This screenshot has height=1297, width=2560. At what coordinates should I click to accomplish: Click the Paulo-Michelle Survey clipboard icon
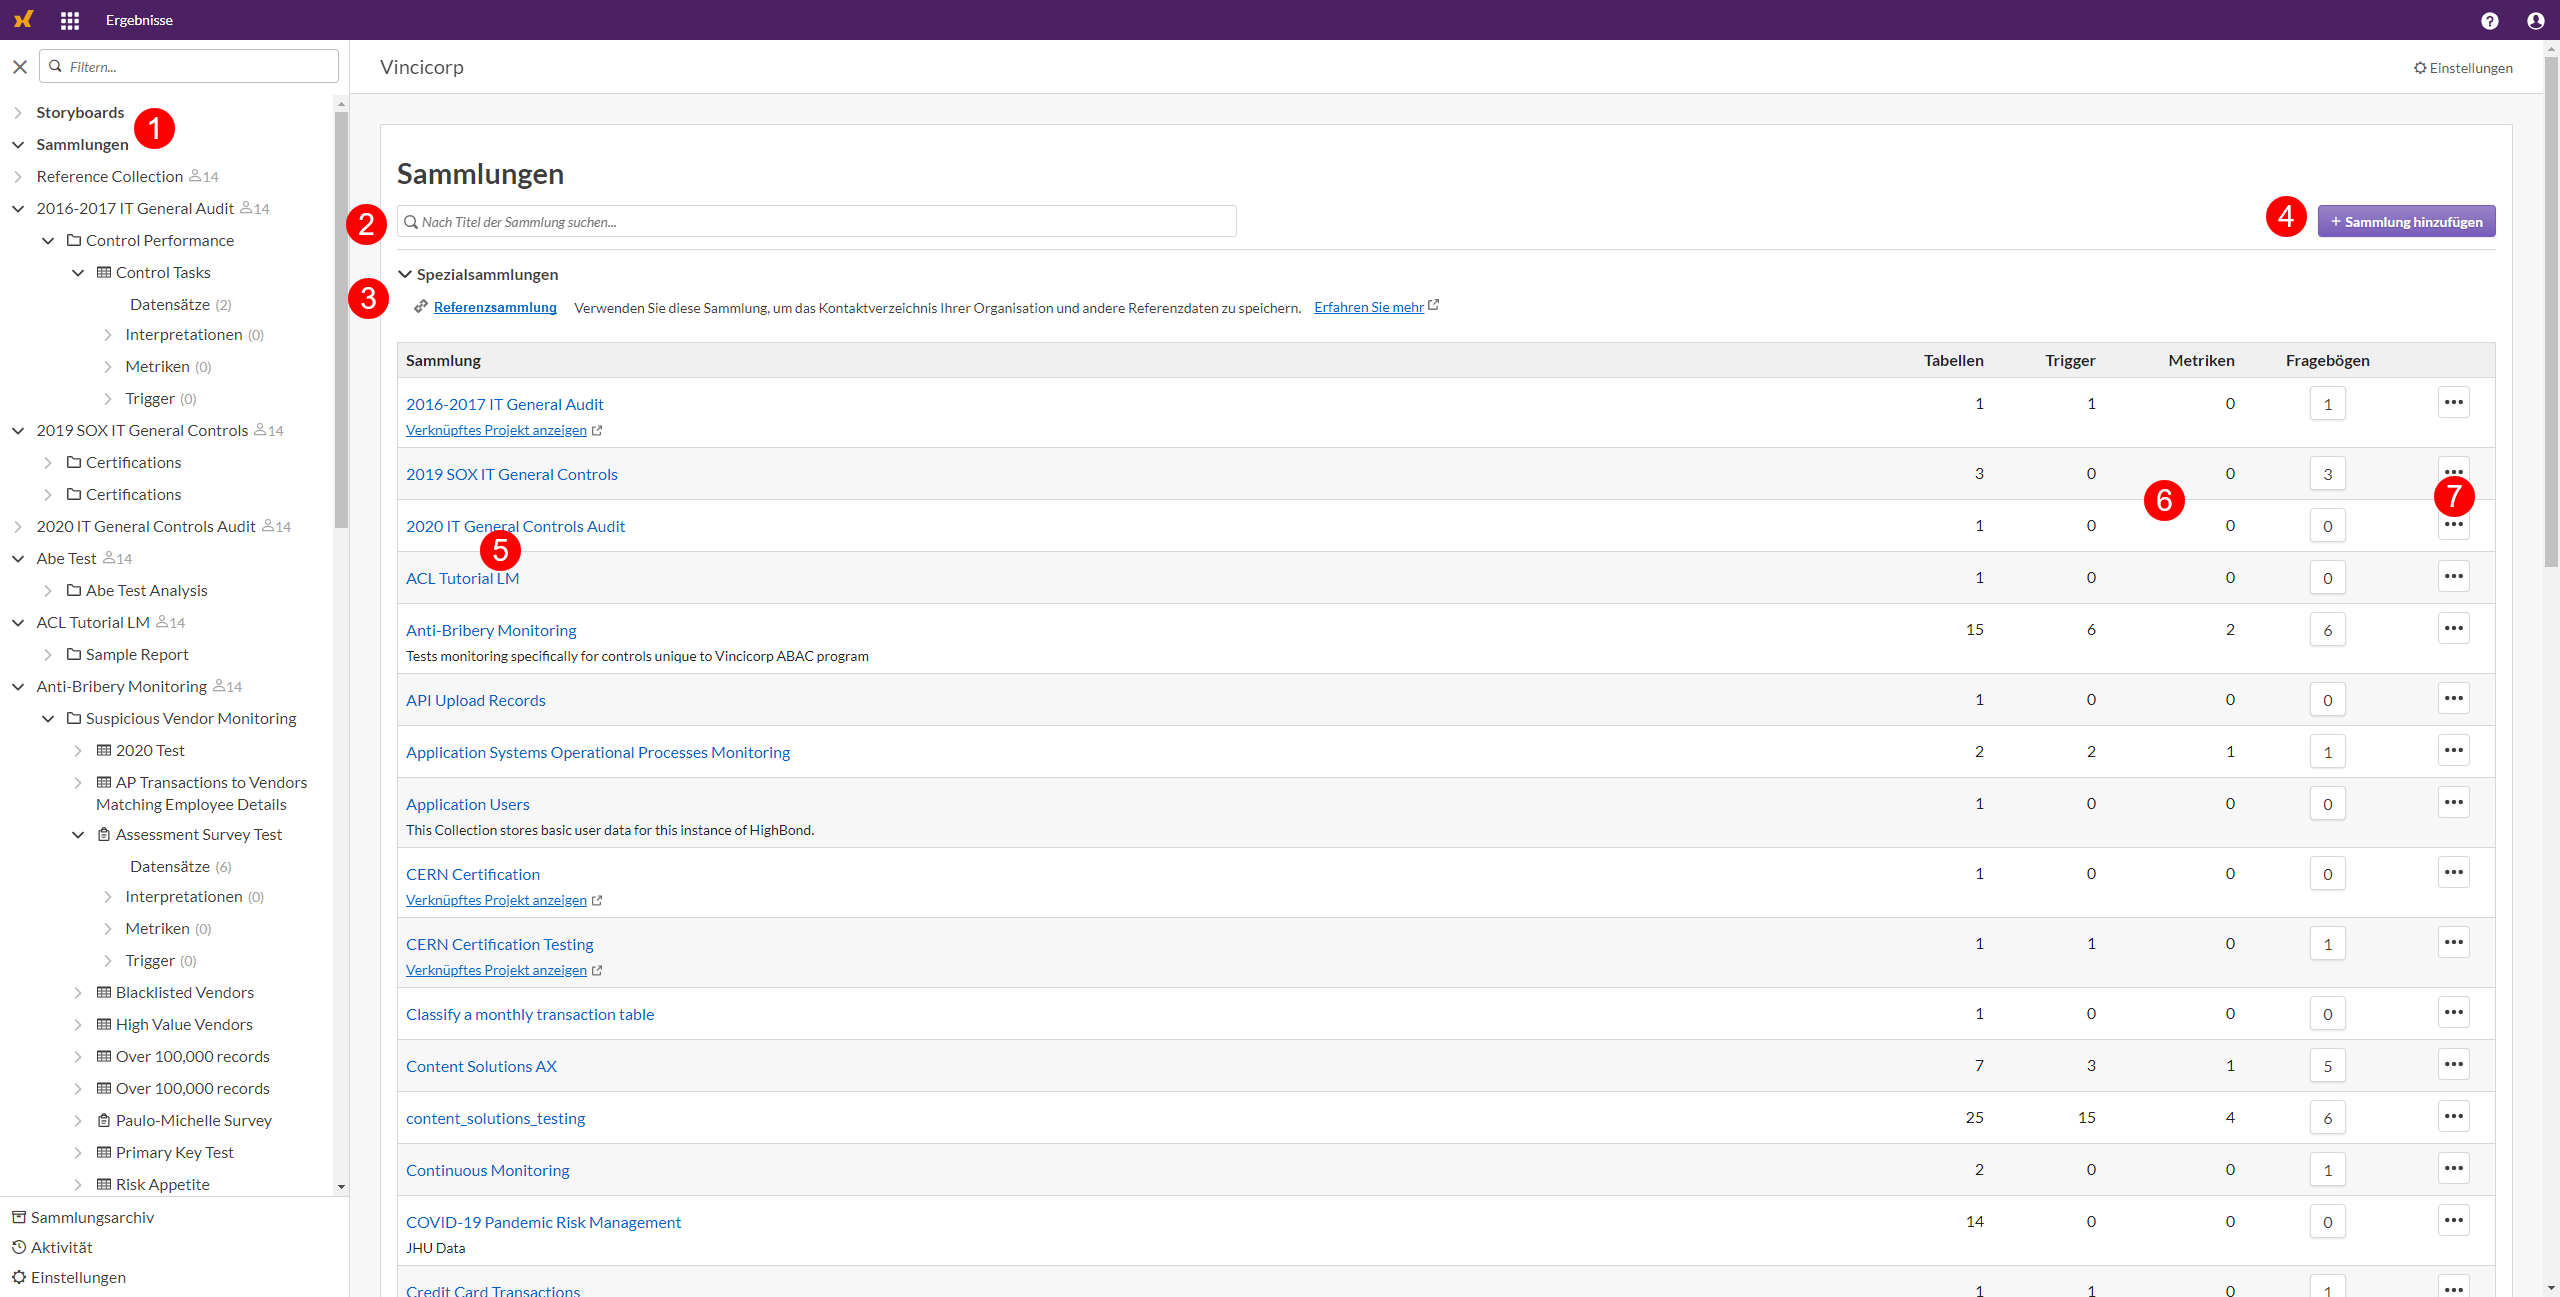click(x=104, y=1120)
